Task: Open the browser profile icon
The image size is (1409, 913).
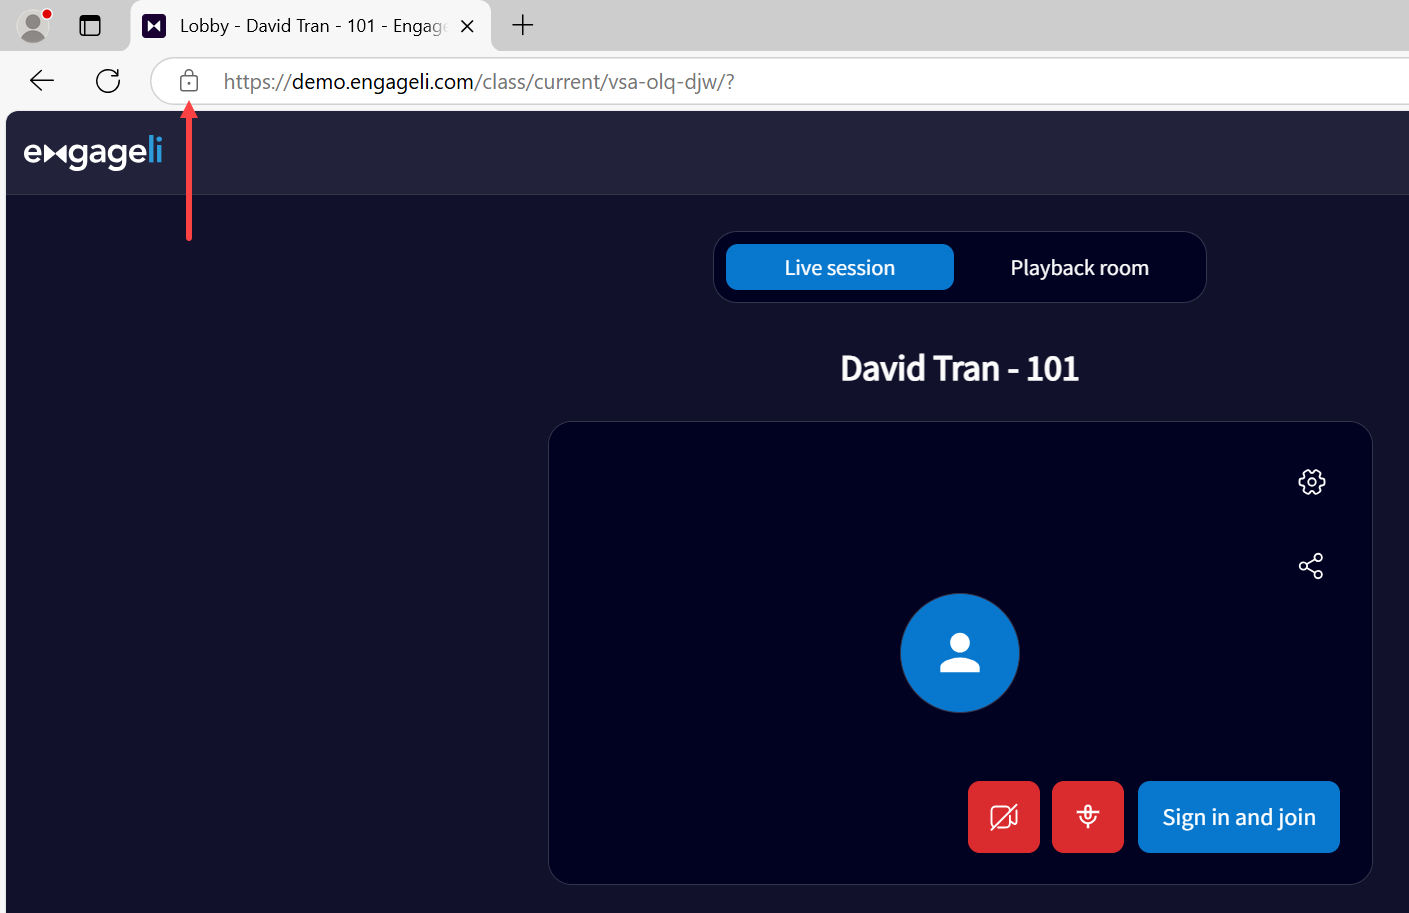Action: click(x=34, y=26)
